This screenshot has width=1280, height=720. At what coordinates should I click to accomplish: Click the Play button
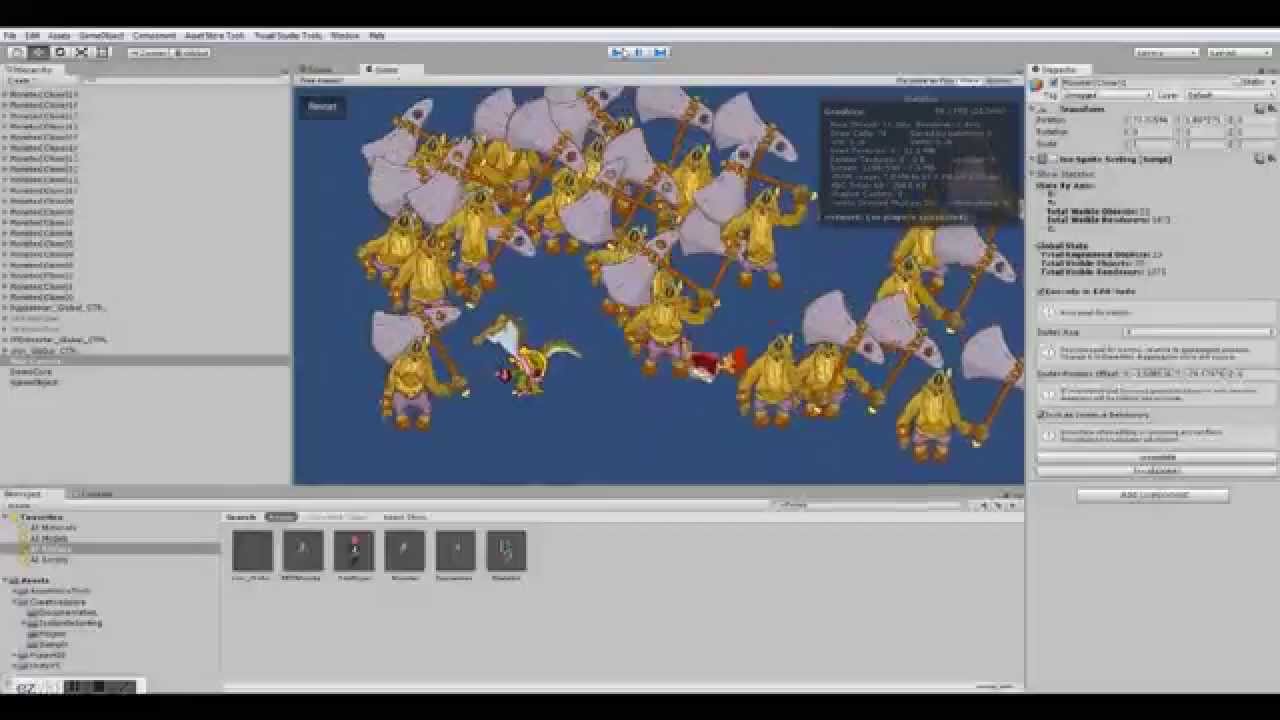pyautogui.click(x=617, y=52)
